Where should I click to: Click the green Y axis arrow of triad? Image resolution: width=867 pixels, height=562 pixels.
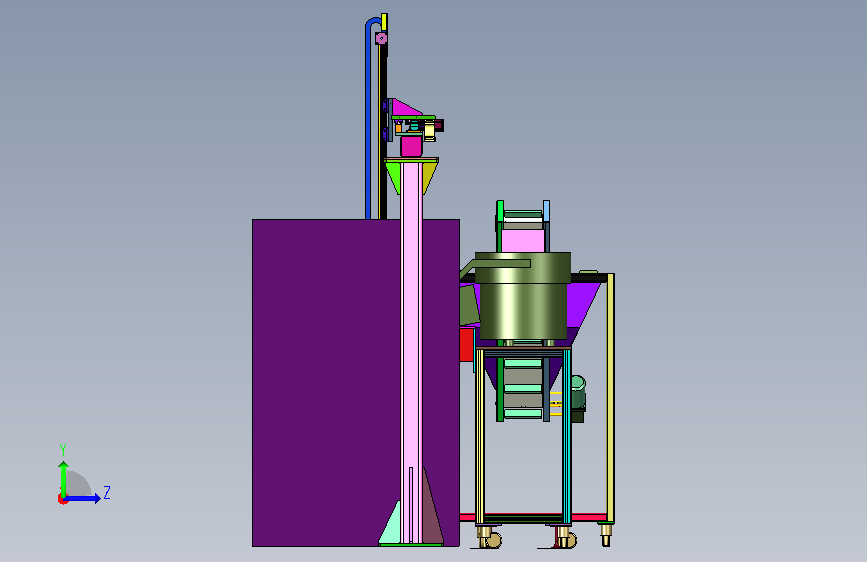point(64,478)
